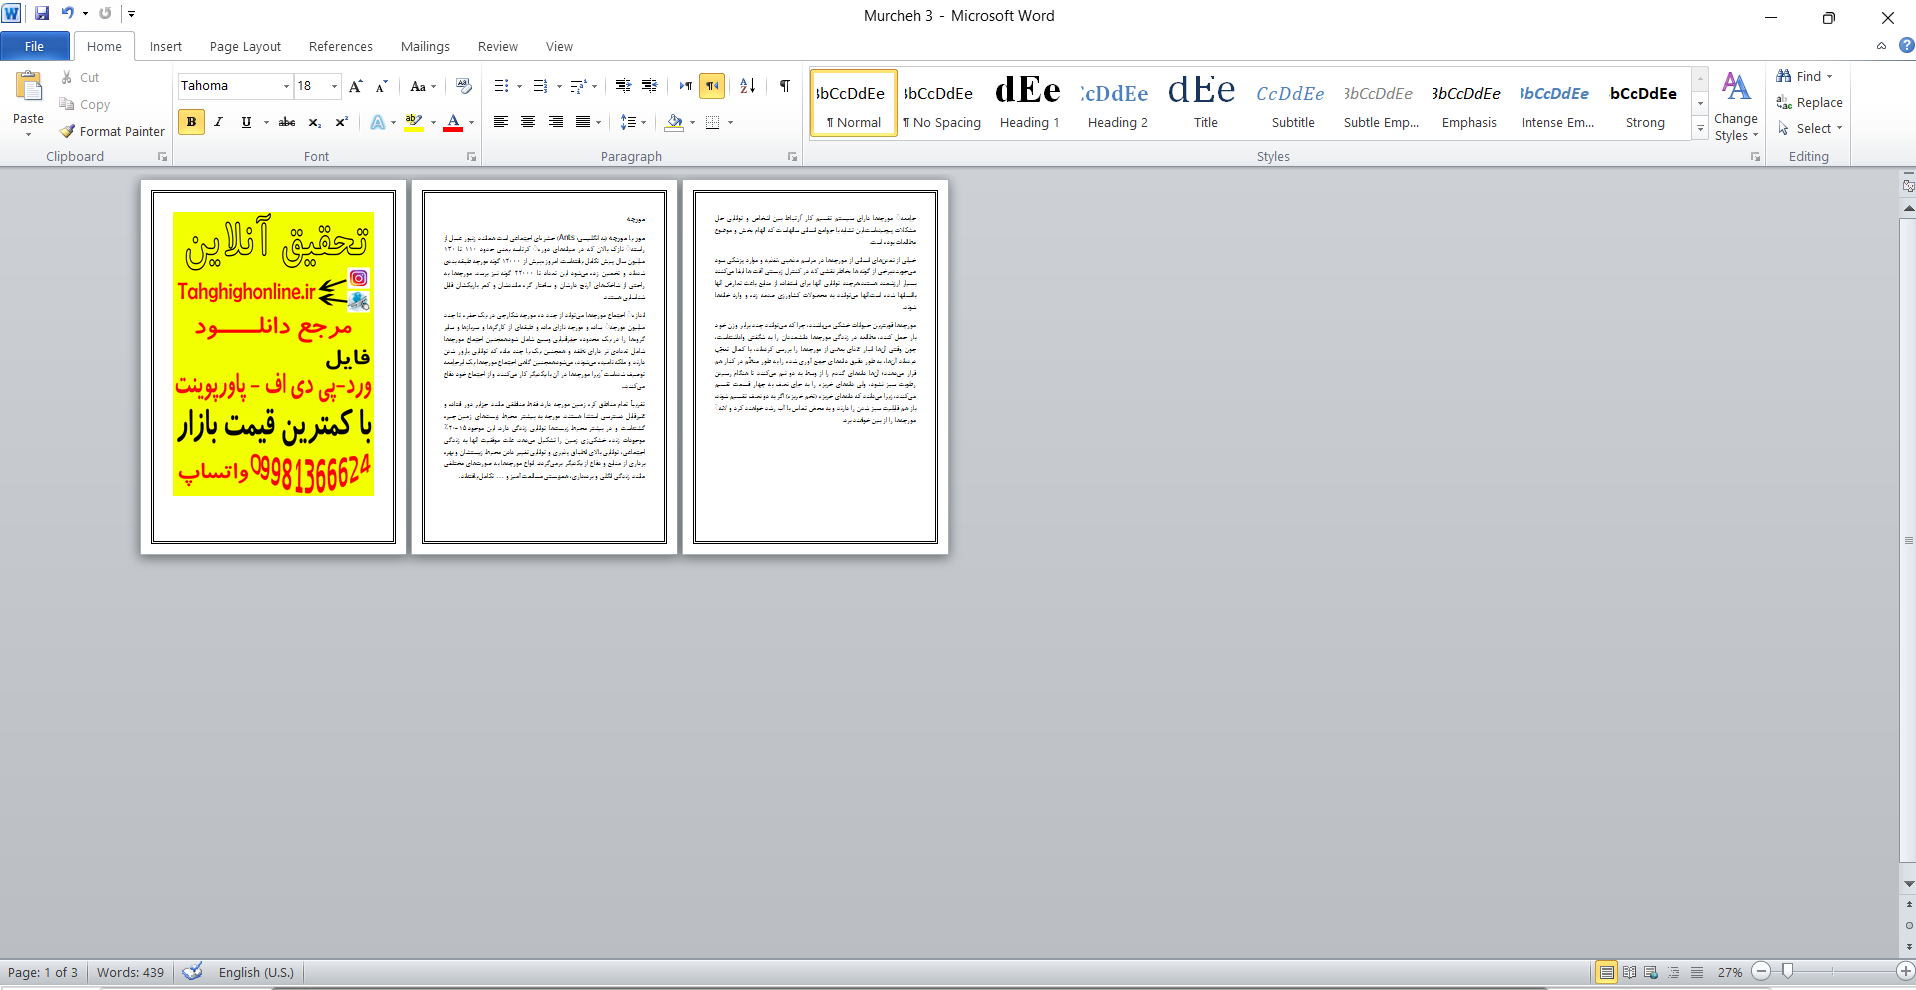This screenshot has width=1916, height=990.
Task: Decrease paragraph indent
Action: pos(623,86)
